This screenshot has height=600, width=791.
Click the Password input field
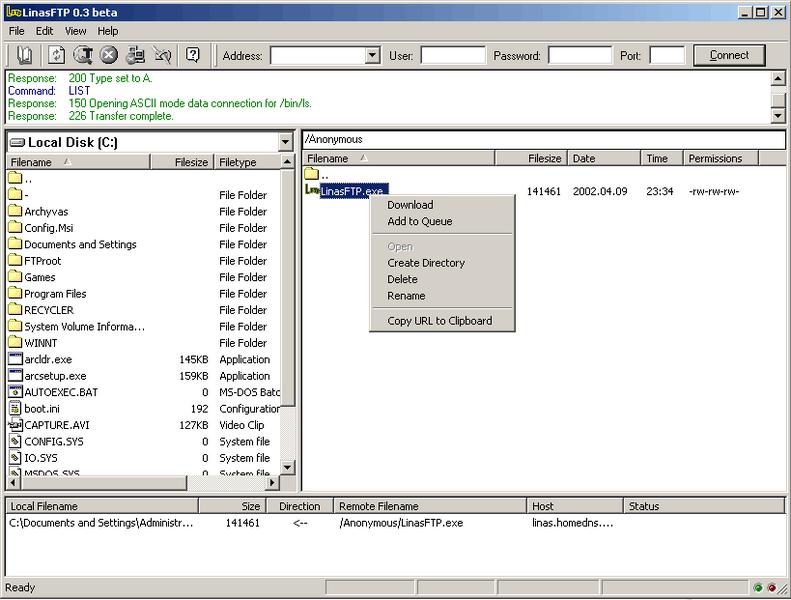pos(580,56)
